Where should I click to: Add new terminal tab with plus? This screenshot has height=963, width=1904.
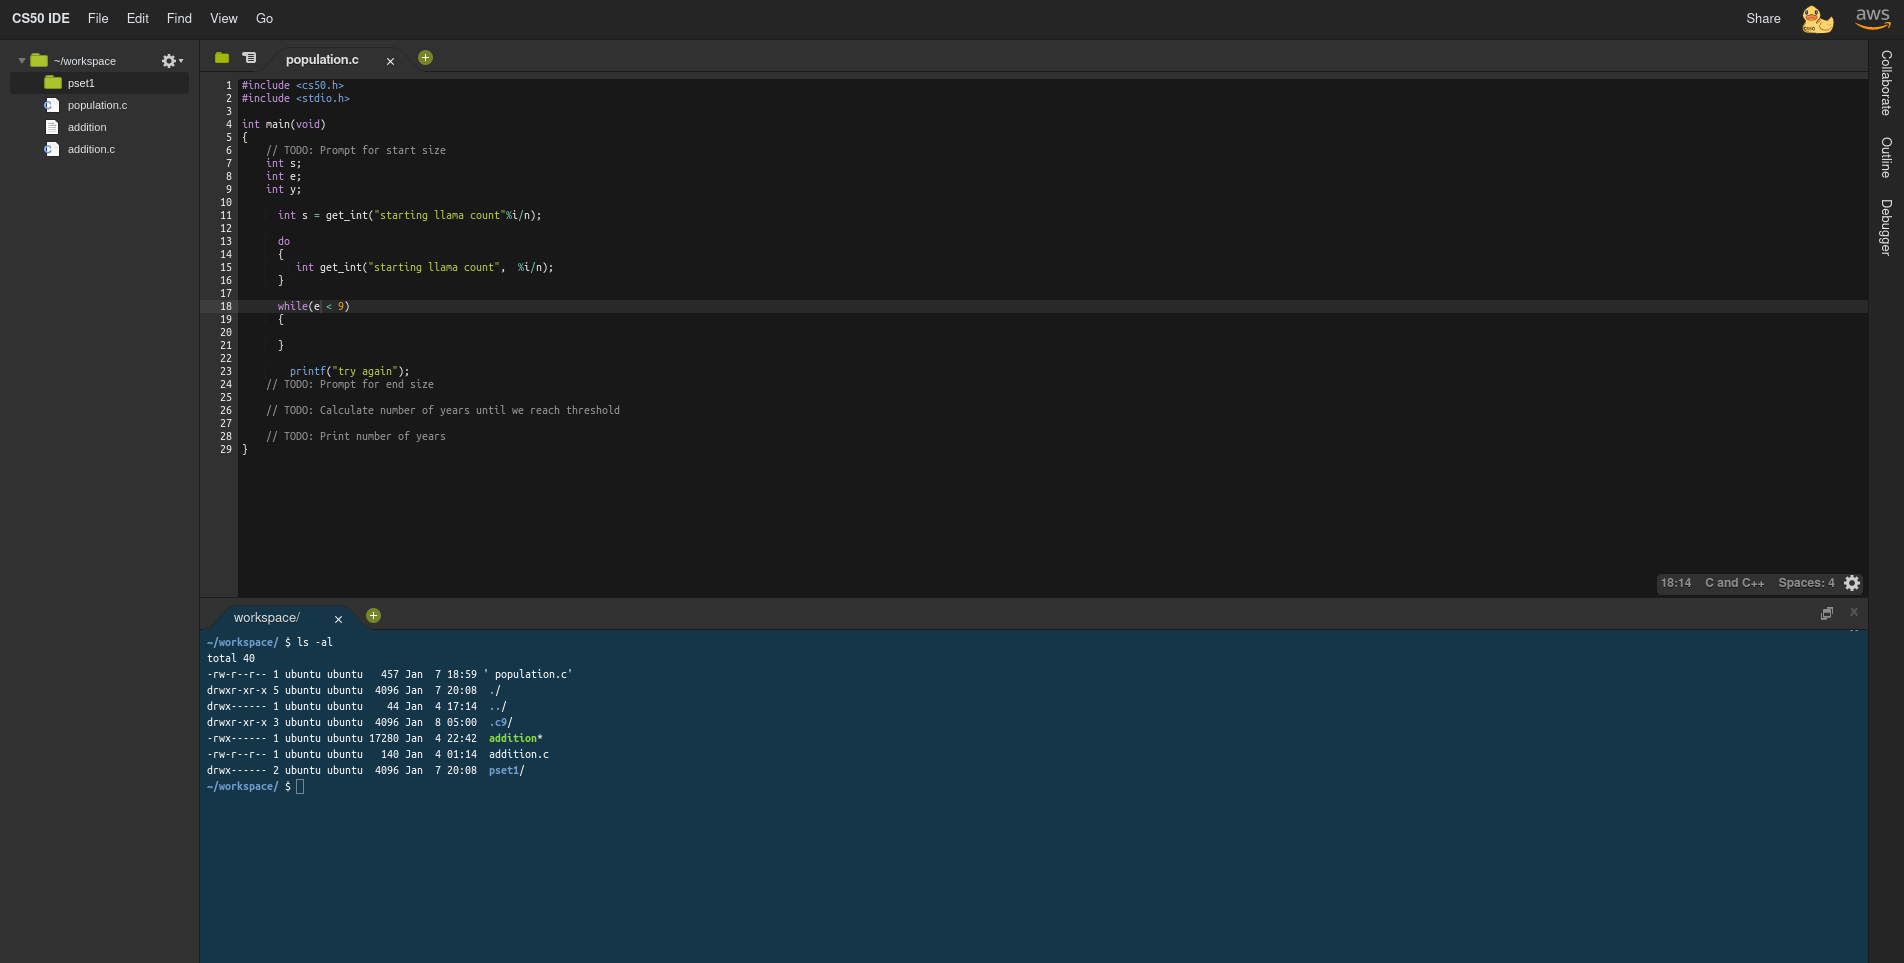point(373,616)
